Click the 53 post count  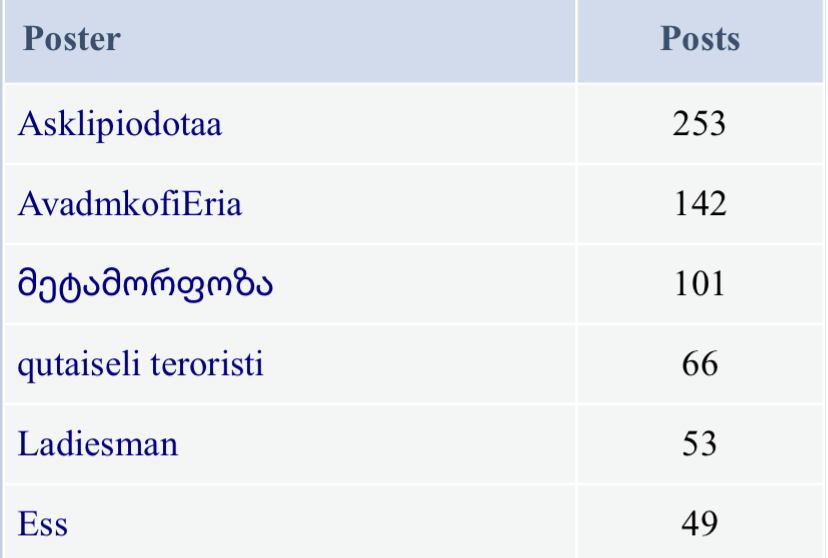(699, 443)
